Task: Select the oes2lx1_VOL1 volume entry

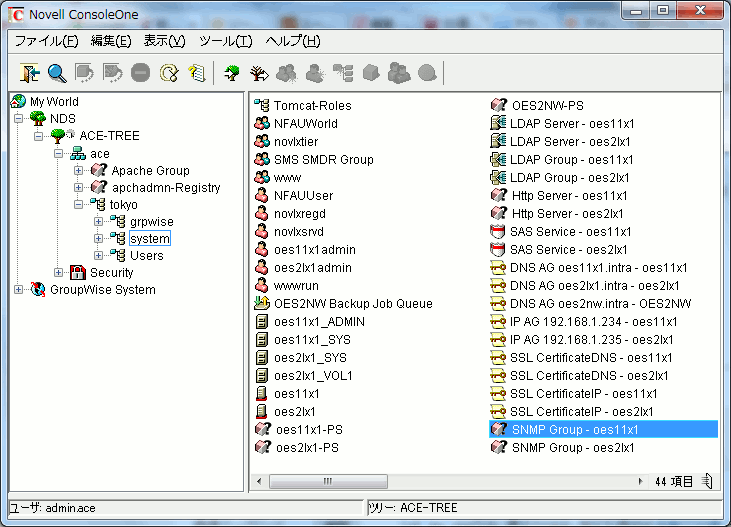Action: (313, 375)
